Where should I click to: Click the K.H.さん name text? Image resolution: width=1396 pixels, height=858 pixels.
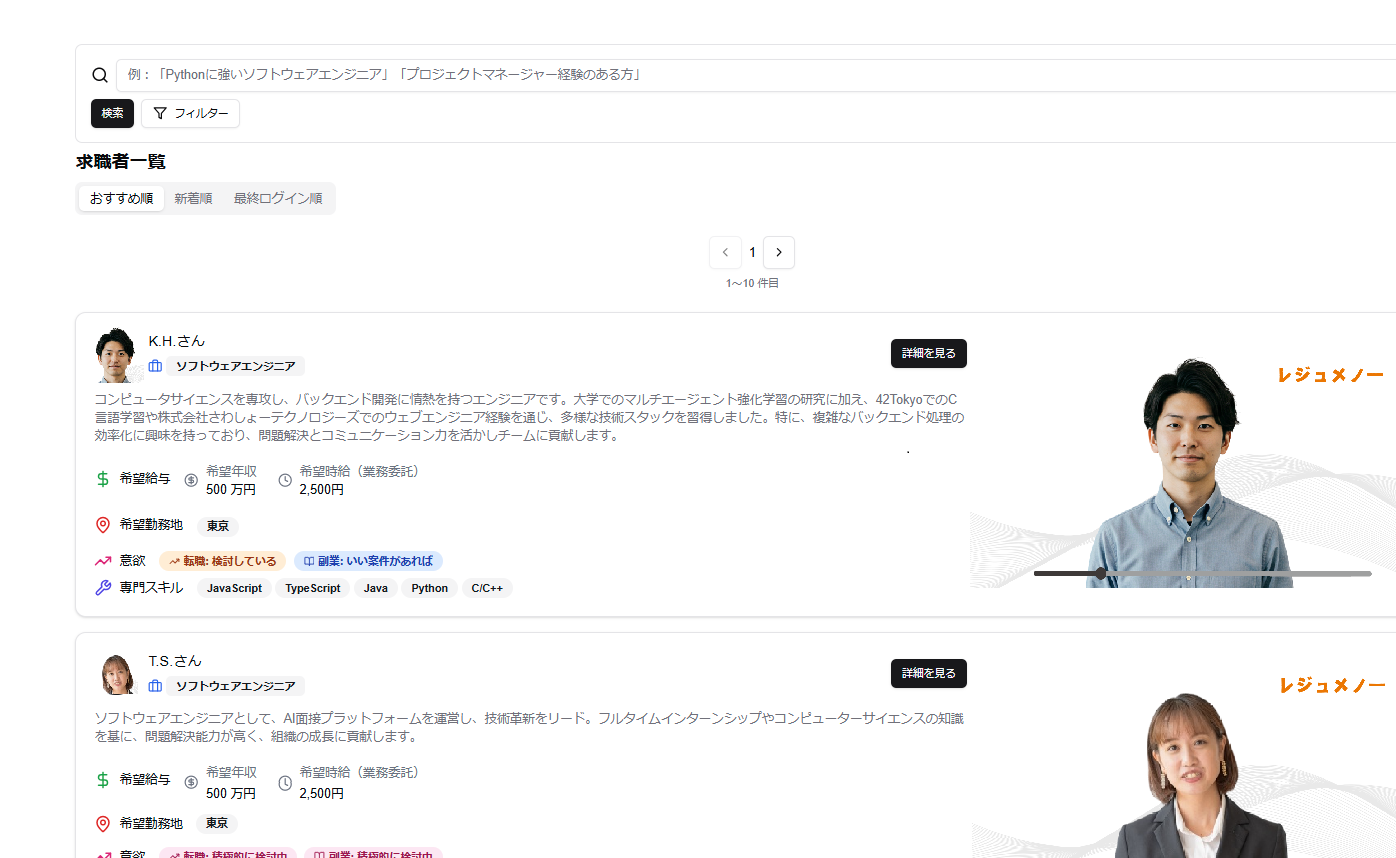click(177, 341)
